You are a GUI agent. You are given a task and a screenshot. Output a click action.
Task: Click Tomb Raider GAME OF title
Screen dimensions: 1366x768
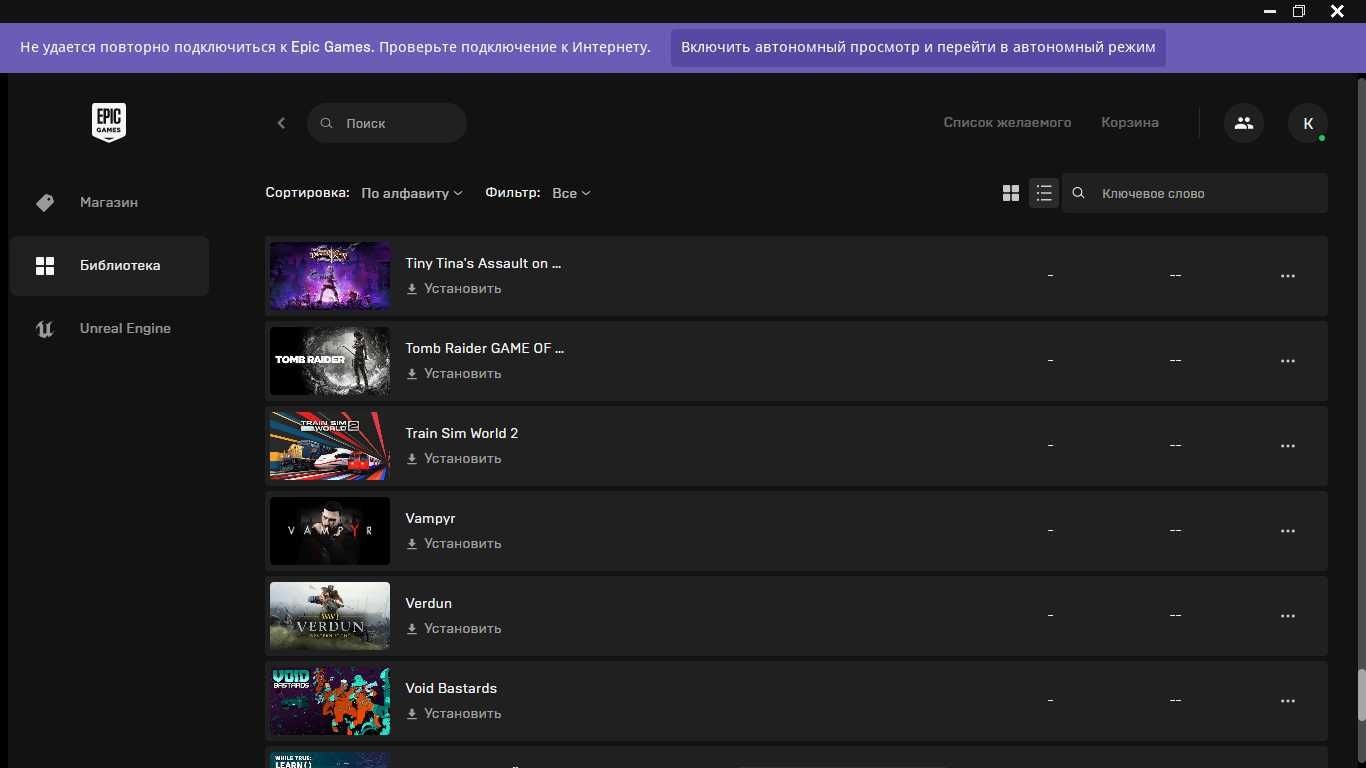coord(485,348)
